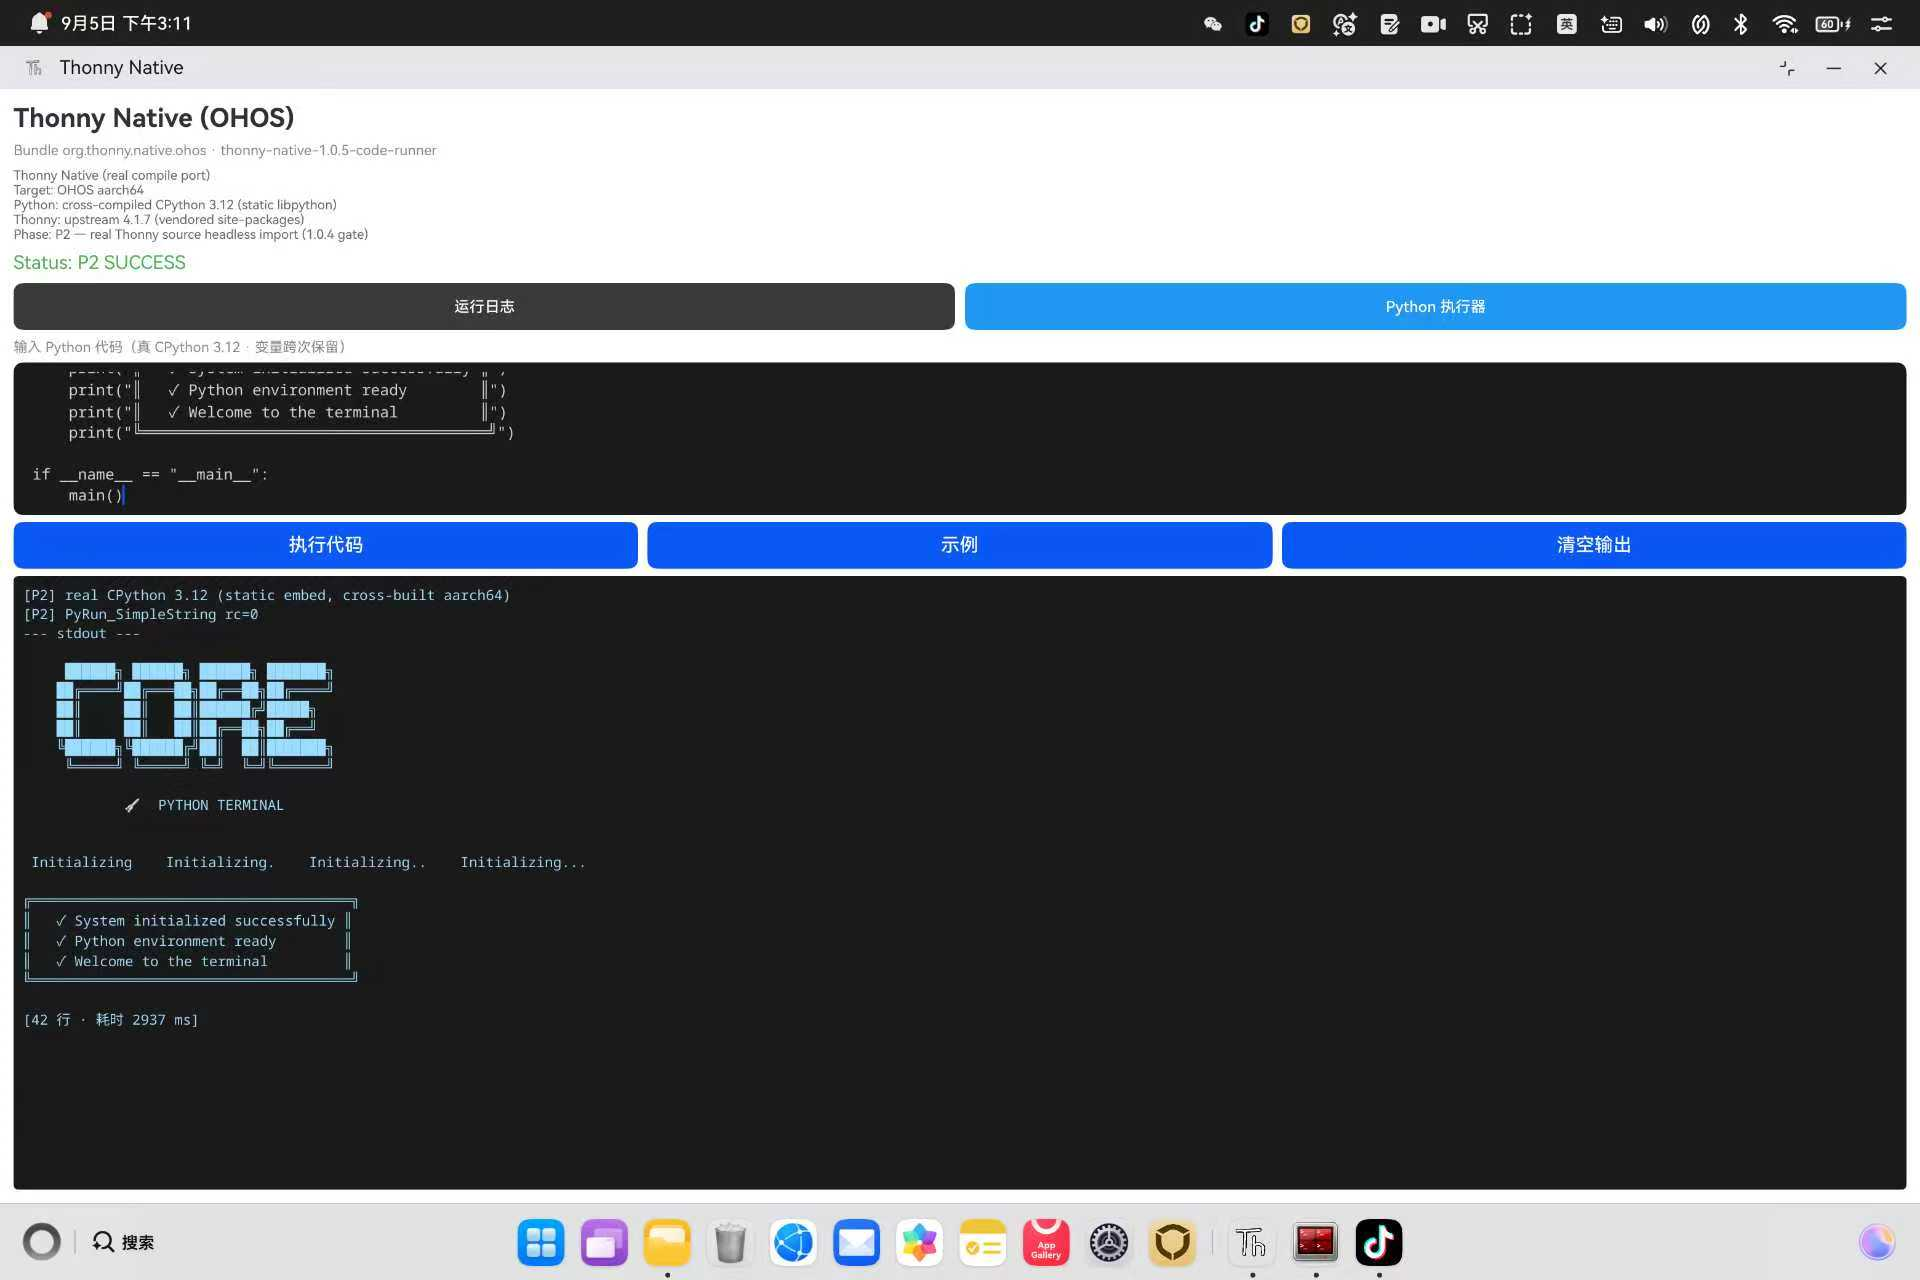Open Settings gear in the dock
This screenshot has width=1920, height=1280.
1109,1242
